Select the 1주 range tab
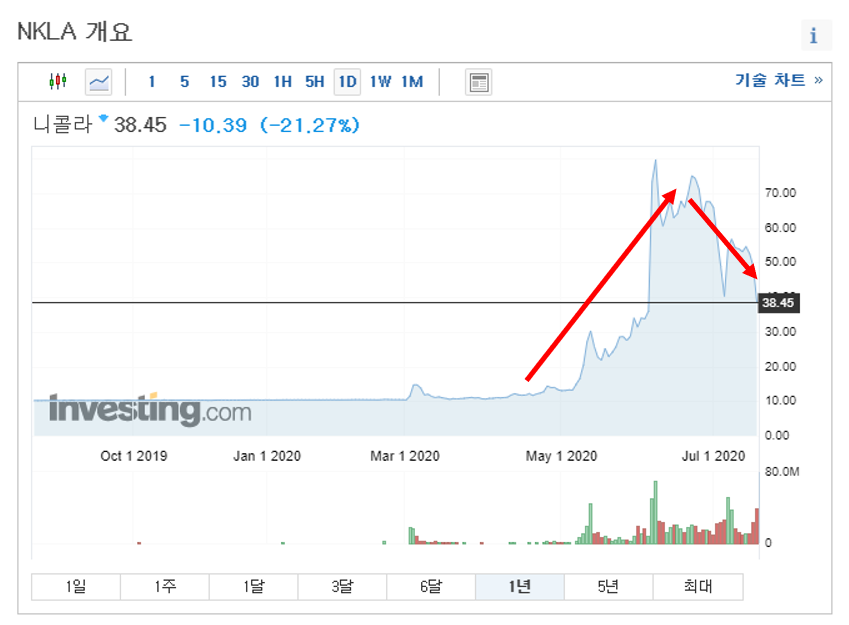The width and height of the screenshot is (849, 625). [165, 586]
